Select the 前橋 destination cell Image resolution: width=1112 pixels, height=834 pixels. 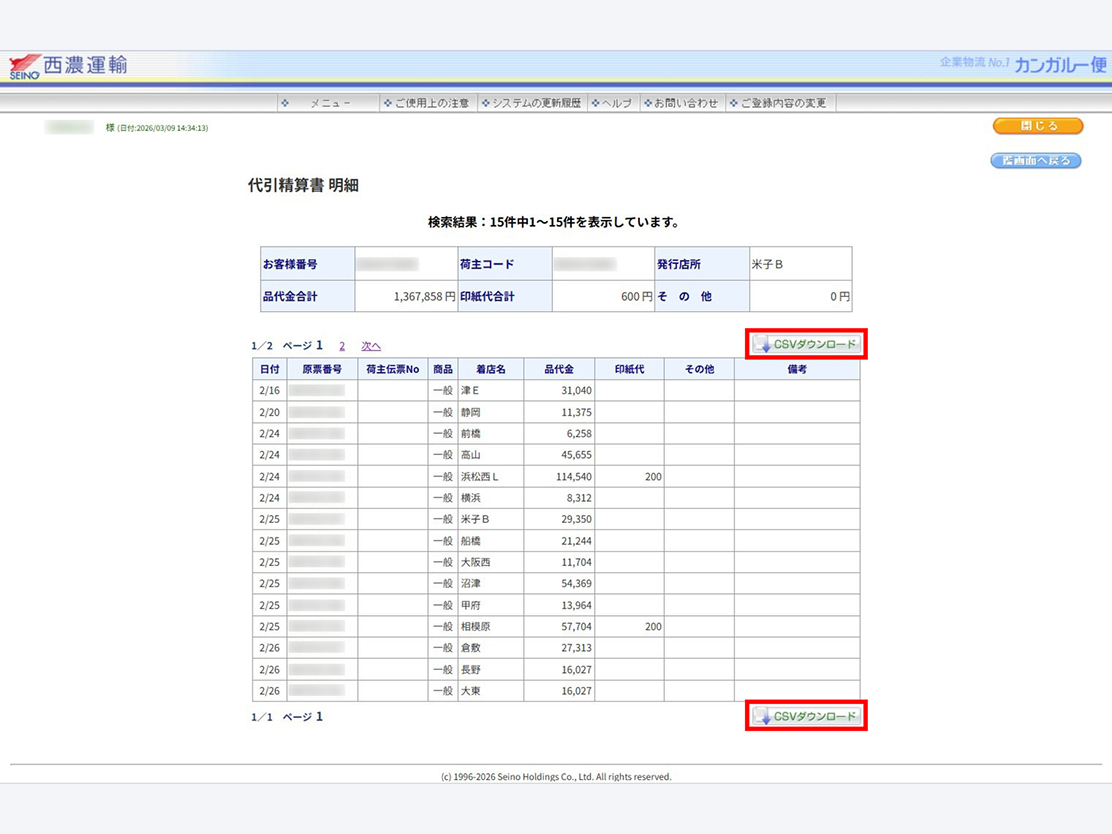491,433
